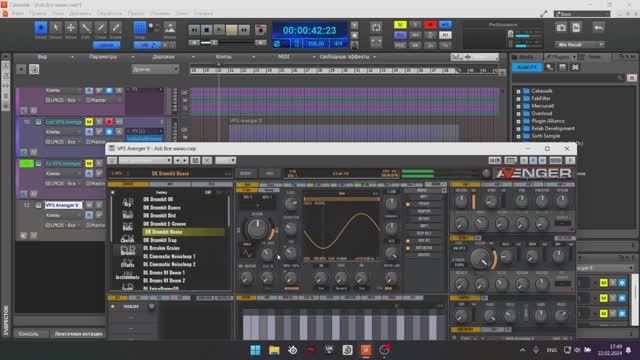Open the Другое track filter dropdown
Image resolution: width=640 pixels, height=360 pixels.
pyautogui.click(x=155, y=69)
